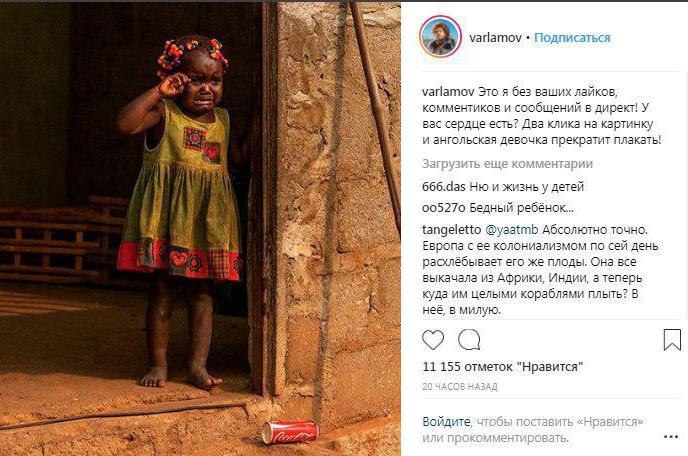Click the Бедный ребёнок comment text
This screenshot has width=688, height=456.
521,208
